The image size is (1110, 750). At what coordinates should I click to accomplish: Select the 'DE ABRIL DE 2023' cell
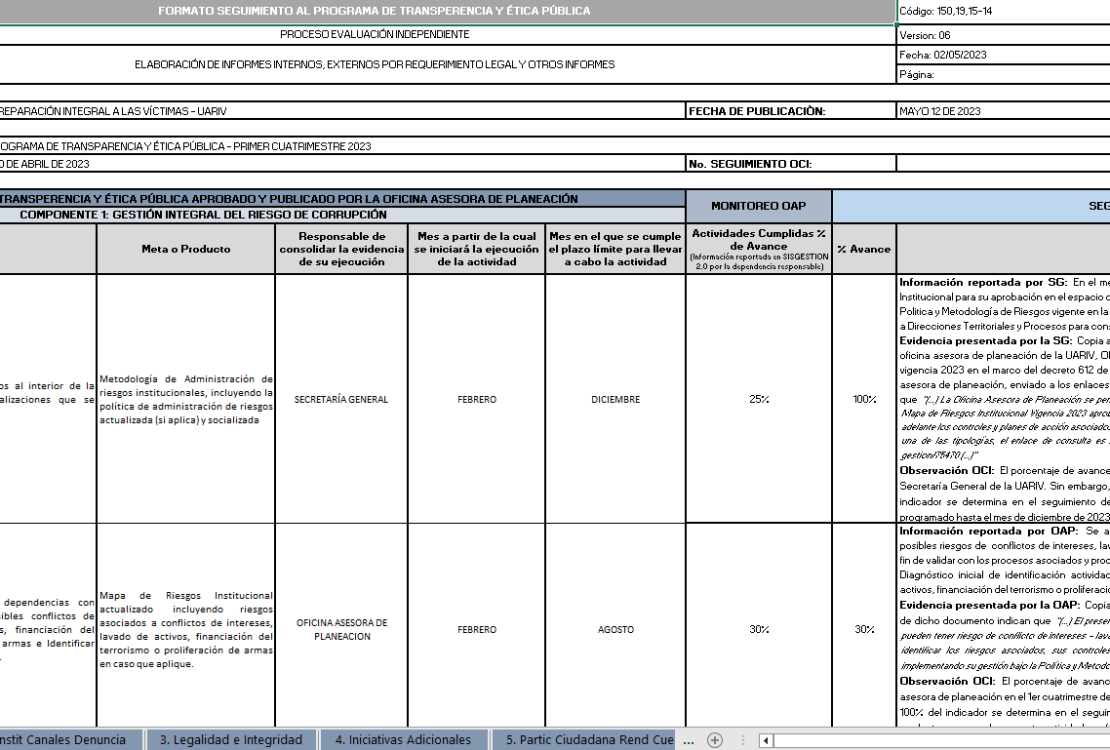(342, 164)
